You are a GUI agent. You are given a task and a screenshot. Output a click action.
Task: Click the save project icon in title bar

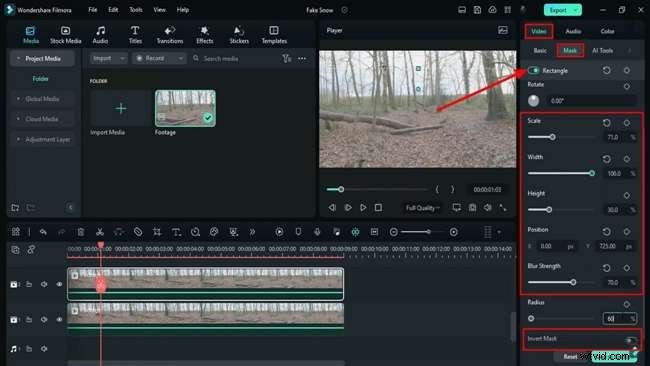[477, 10]
